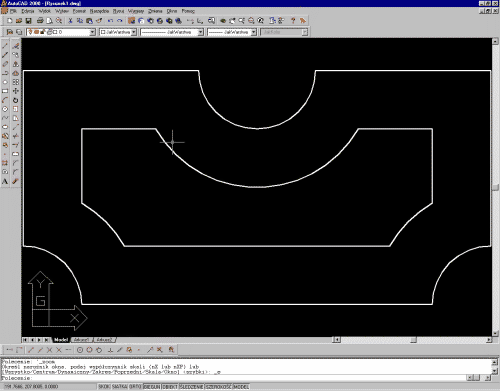The width and height of the screenshot is (500, 391).
Task: Open the lineweight JakWarstwa dropdown
Action: tap(254, 32)
